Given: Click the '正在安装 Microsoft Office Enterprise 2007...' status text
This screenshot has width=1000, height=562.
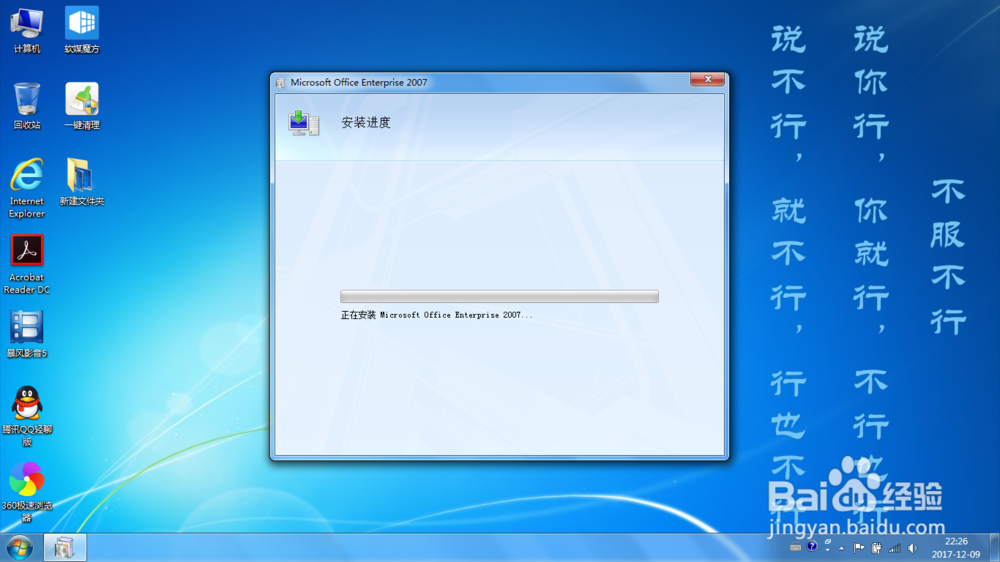Looking at the screenshot, I should 436,315.
